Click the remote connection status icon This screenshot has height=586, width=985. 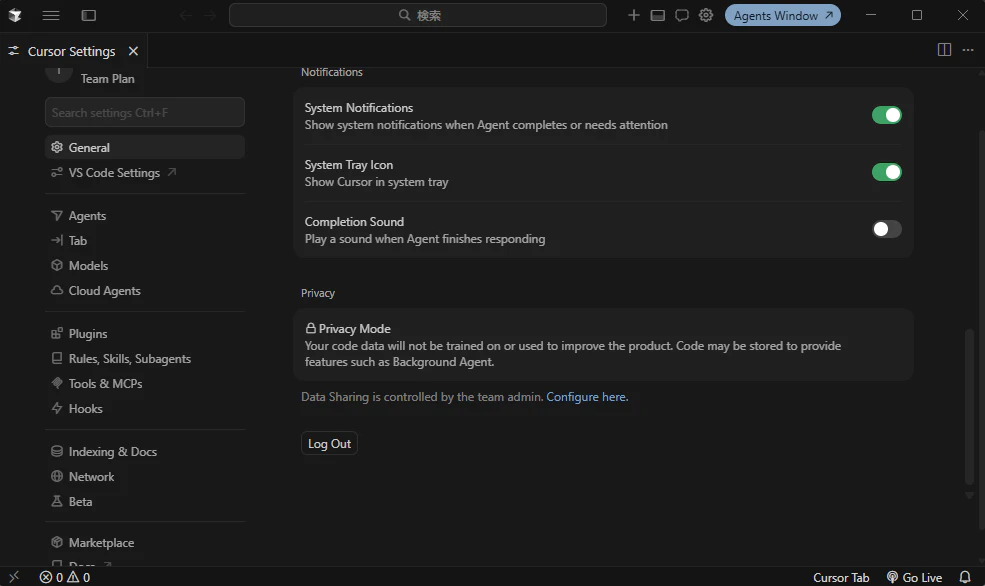point(14,577)
